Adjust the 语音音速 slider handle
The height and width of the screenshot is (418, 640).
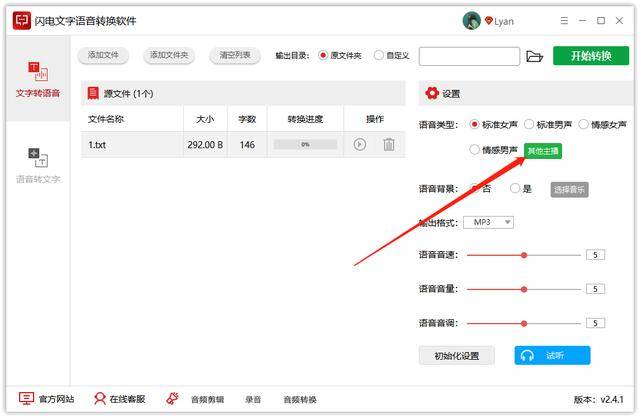(524, 255)
